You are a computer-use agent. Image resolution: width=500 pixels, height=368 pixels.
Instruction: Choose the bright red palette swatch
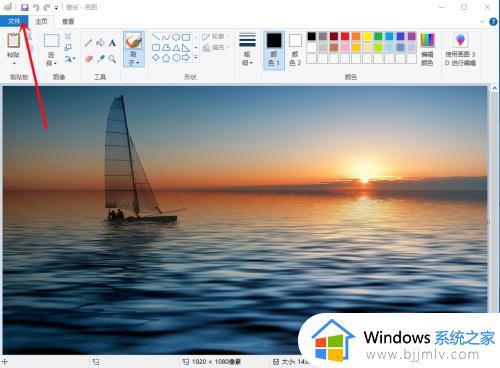click(x=345, y=36)
